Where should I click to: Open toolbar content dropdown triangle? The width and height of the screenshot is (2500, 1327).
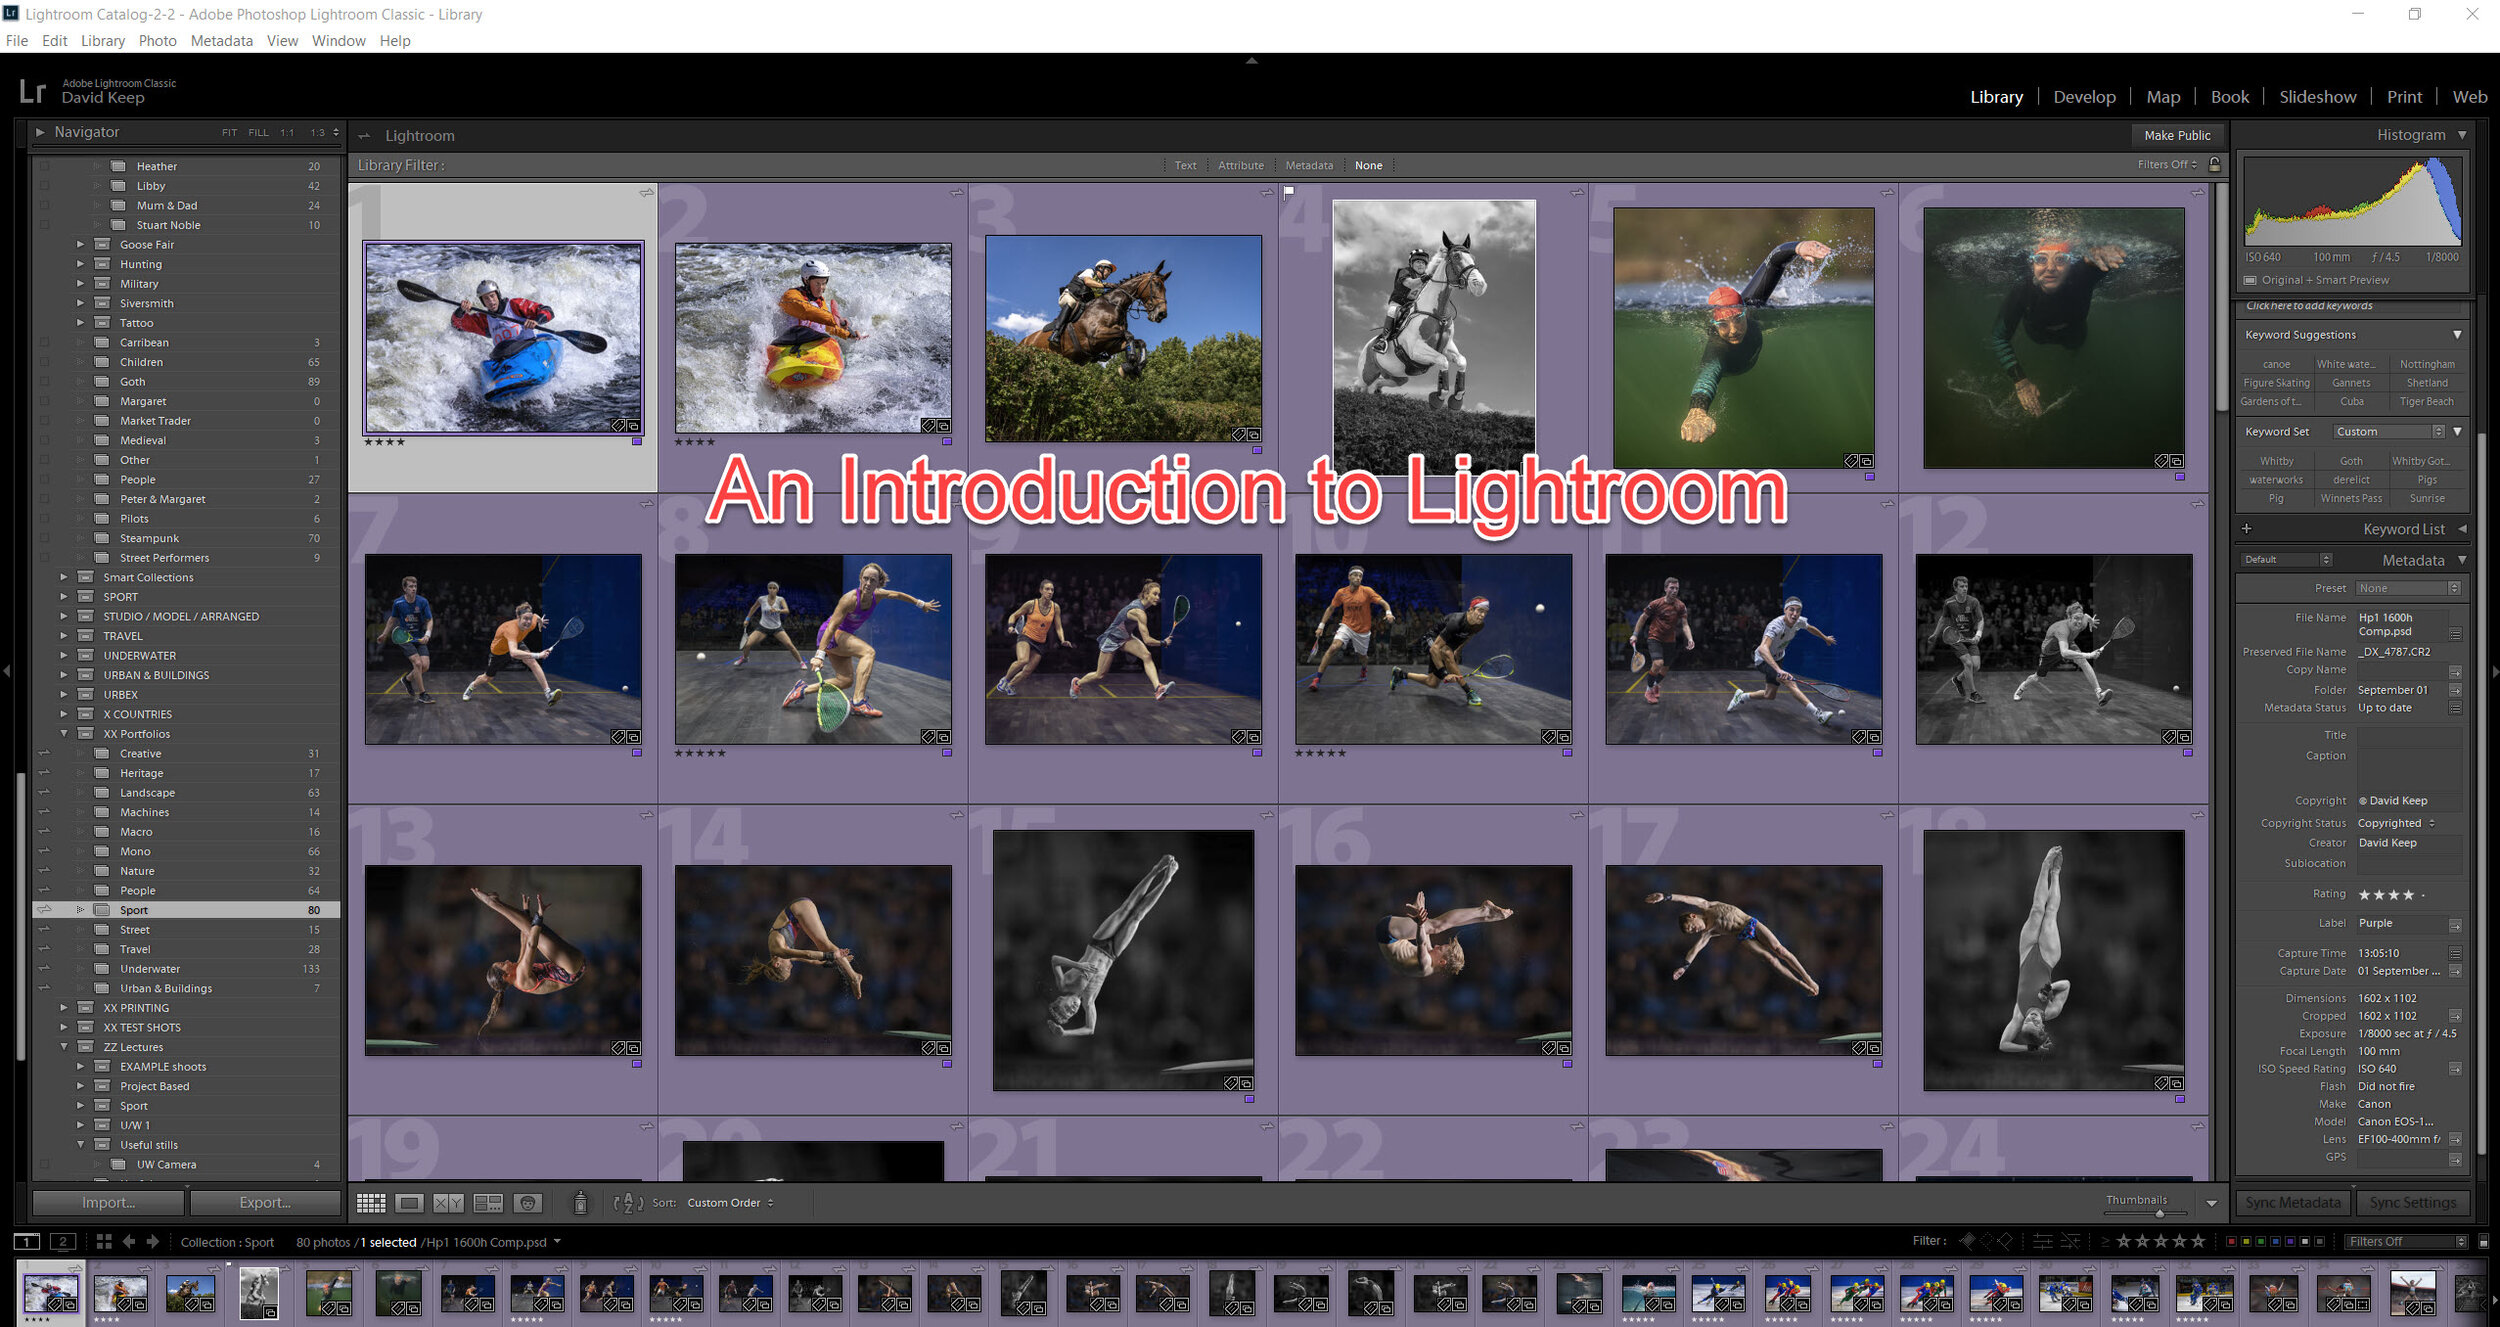[x=2212, y=1204]
